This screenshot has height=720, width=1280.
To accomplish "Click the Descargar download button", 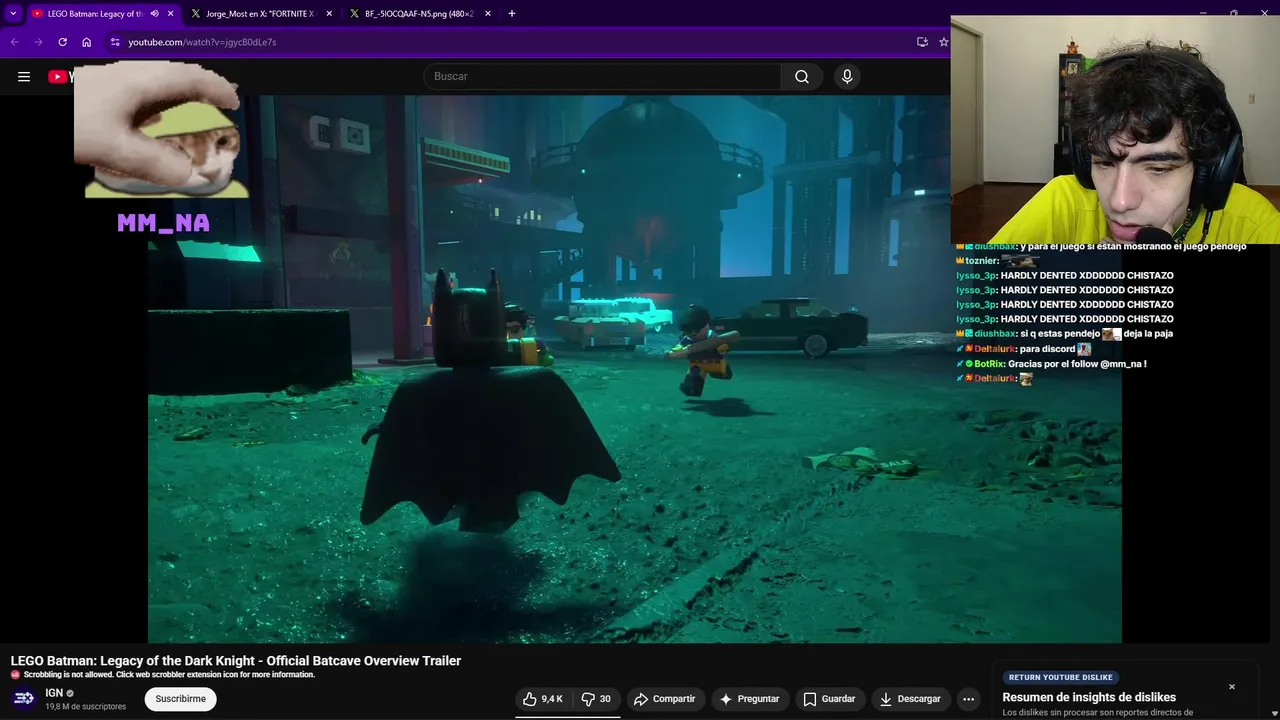I will coord(910,699).
